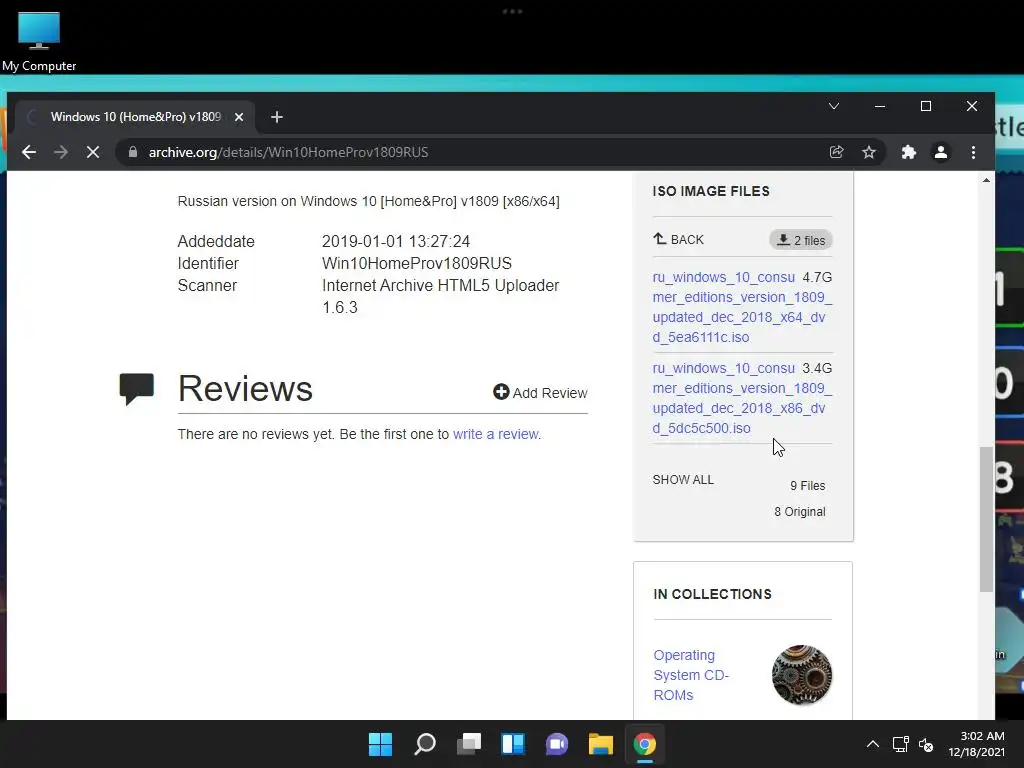Click scrollbar up arrow

[x=986, y=180]
